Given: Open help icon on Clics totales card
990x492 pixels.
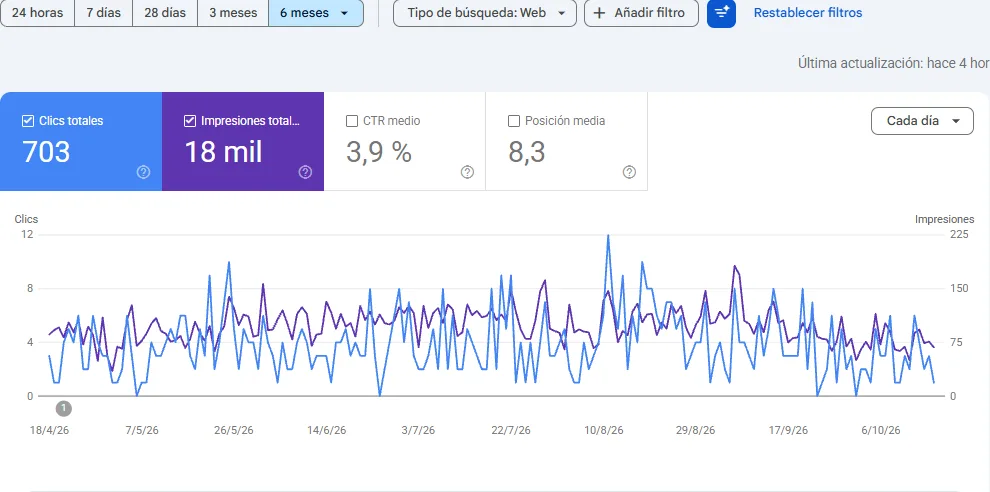Looking at the screenshot, I should click(x=143, y=172).
